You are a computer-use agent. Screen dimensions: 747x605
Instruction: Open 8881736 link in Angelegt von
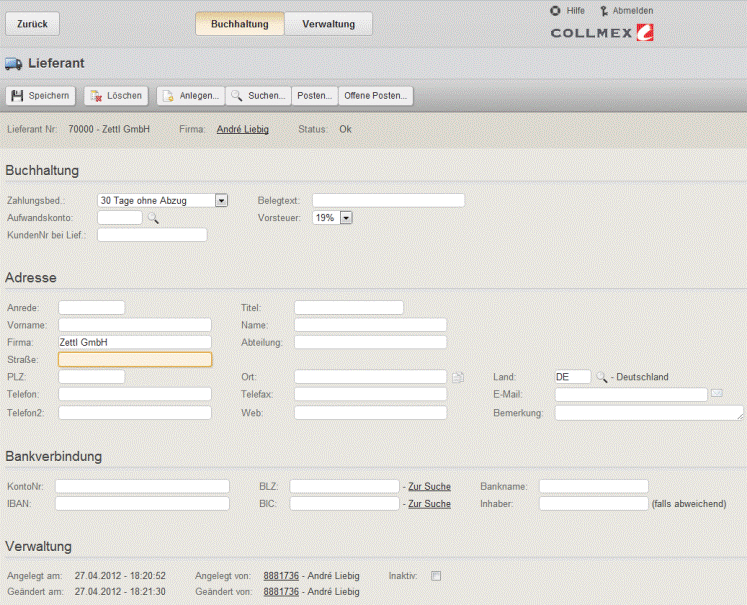coord(281,576)
